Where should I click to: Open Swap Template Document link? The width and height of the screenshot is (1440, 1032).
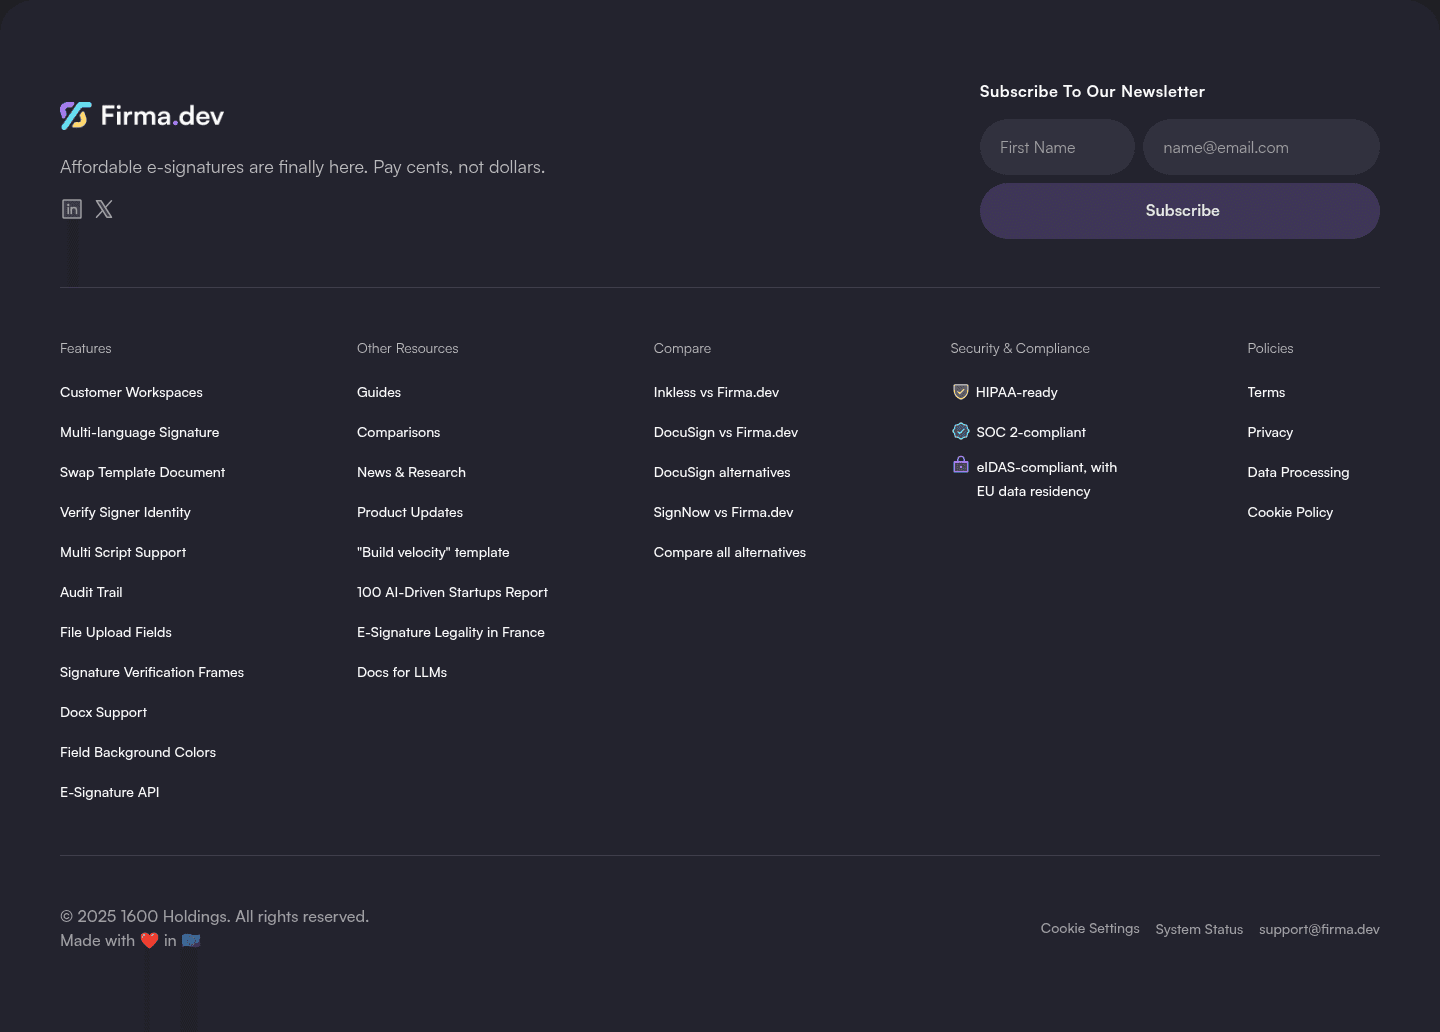pyautogui.click(x=142, y=472)
